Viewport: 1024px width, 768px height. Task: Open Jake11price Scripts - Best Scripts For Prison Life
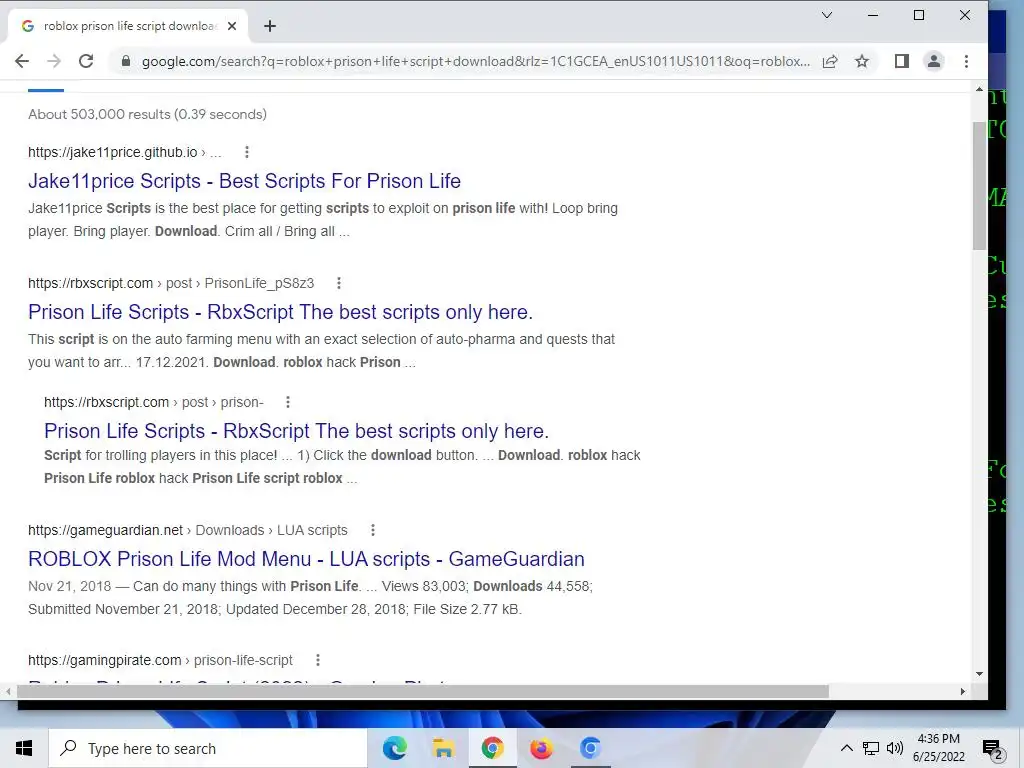pyautogui.click(x=244, y=181)
